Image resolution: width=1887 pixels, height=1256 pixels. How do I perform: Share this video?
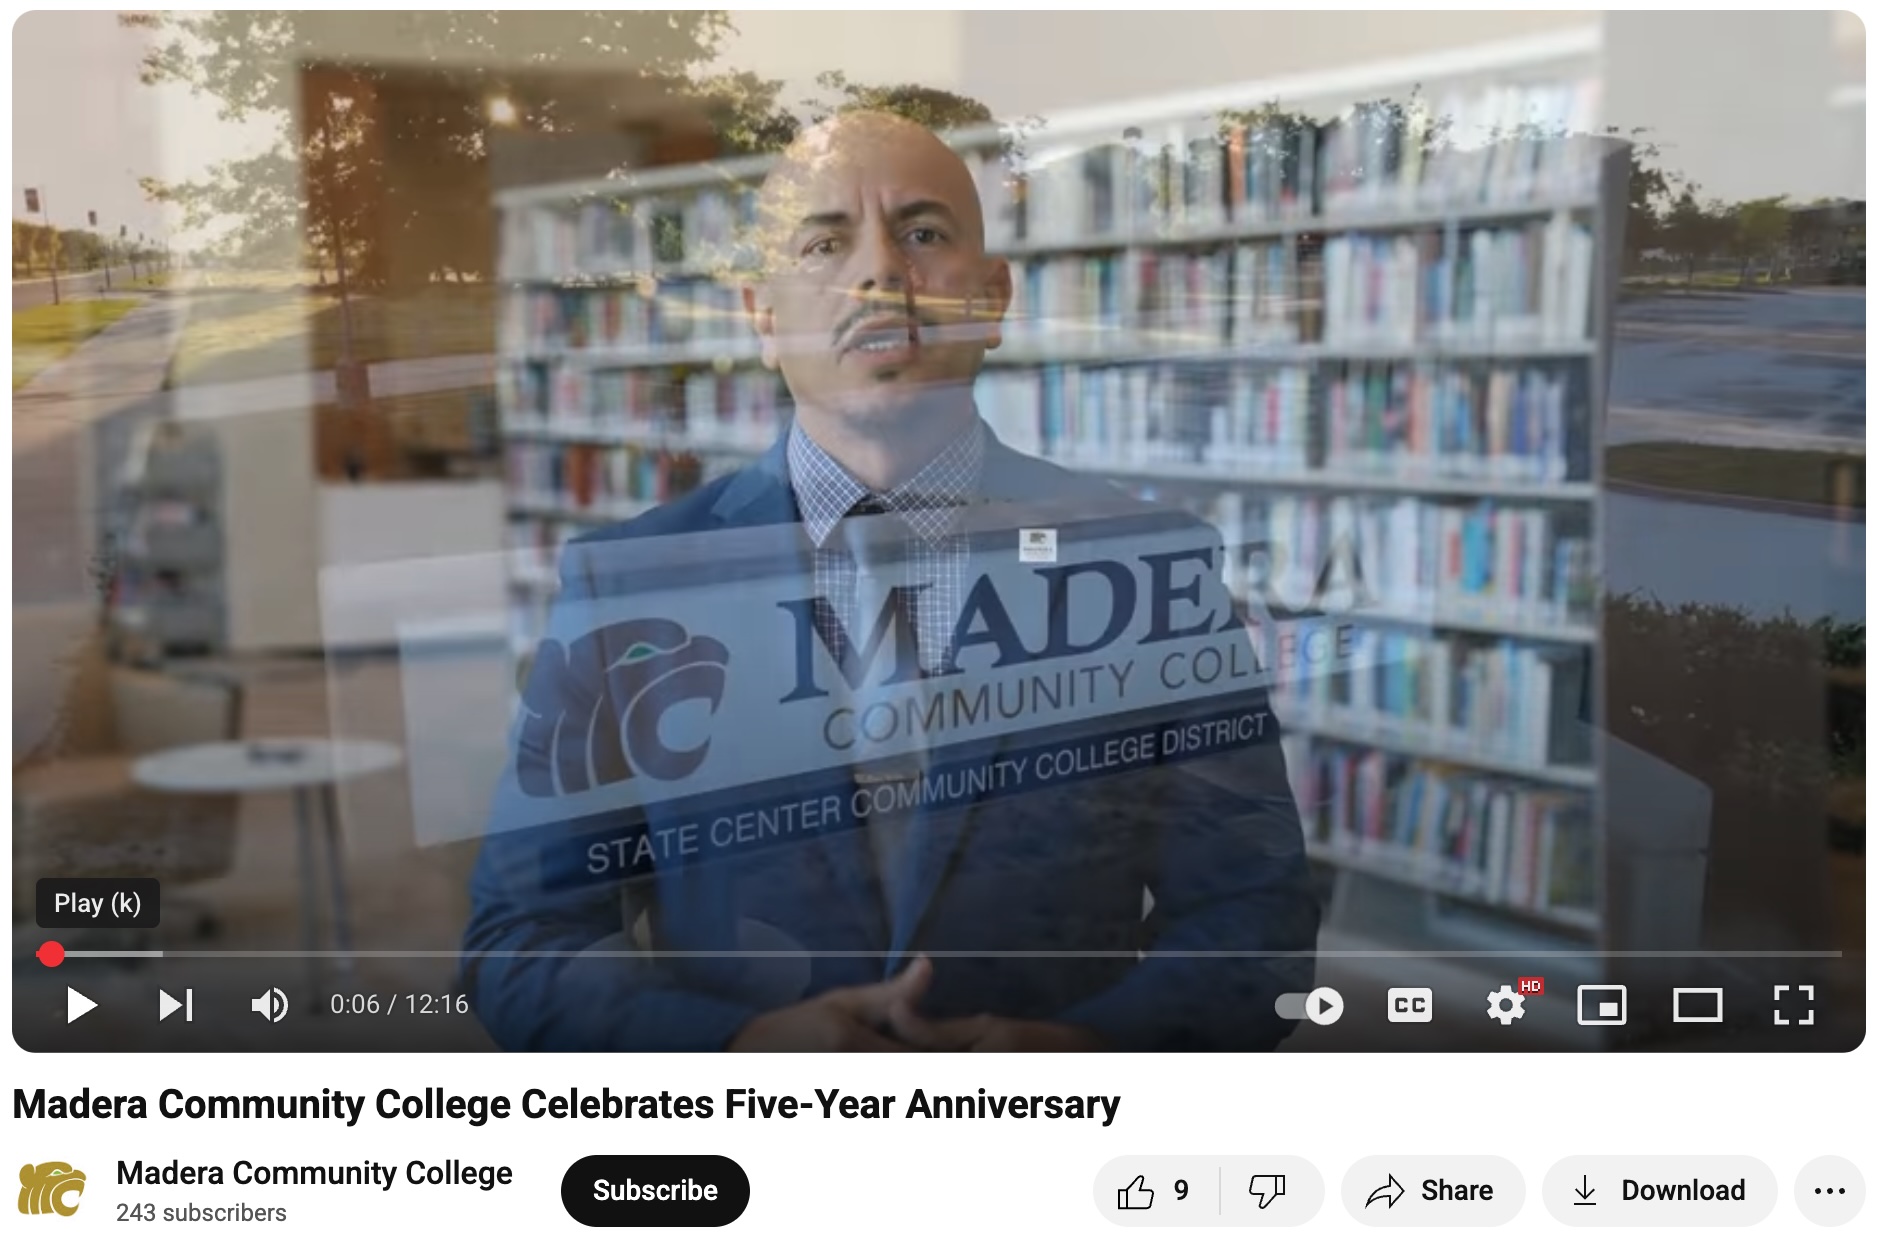click(x=1432, y=1191)
